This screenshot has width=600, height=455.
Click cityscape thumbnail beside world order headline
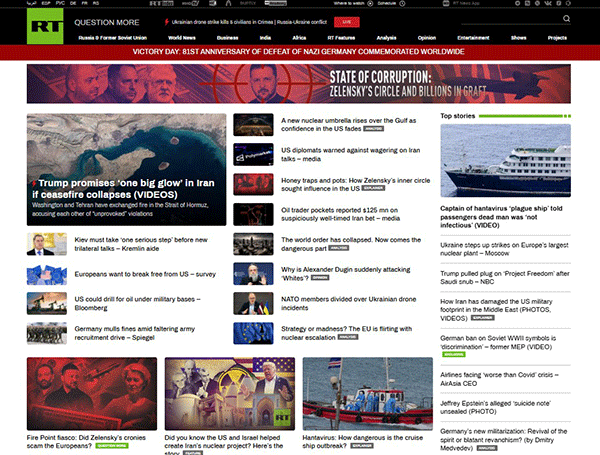(x=253, y=244)
